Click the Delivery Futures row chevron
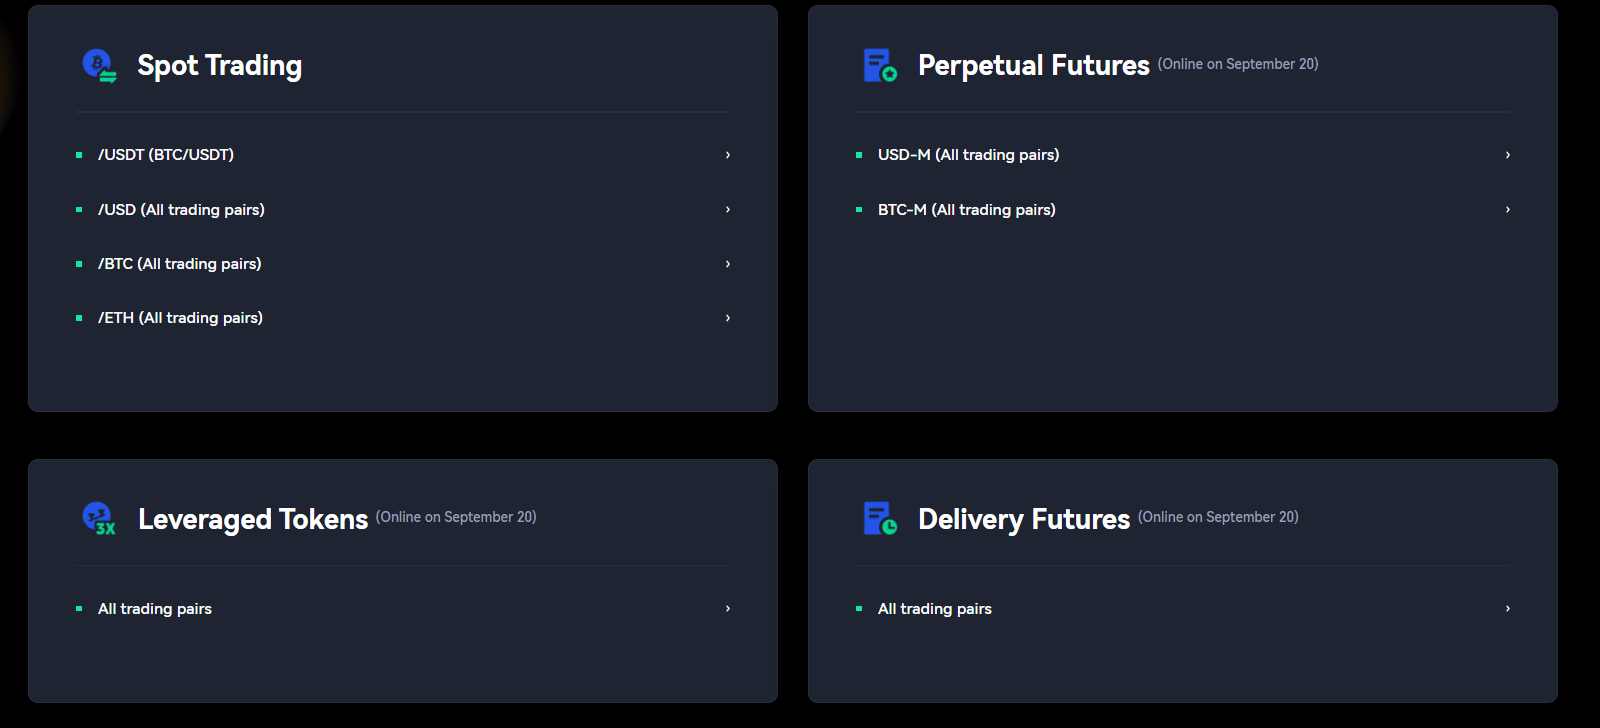1600x728 pixels. (x=1508, y=609)
